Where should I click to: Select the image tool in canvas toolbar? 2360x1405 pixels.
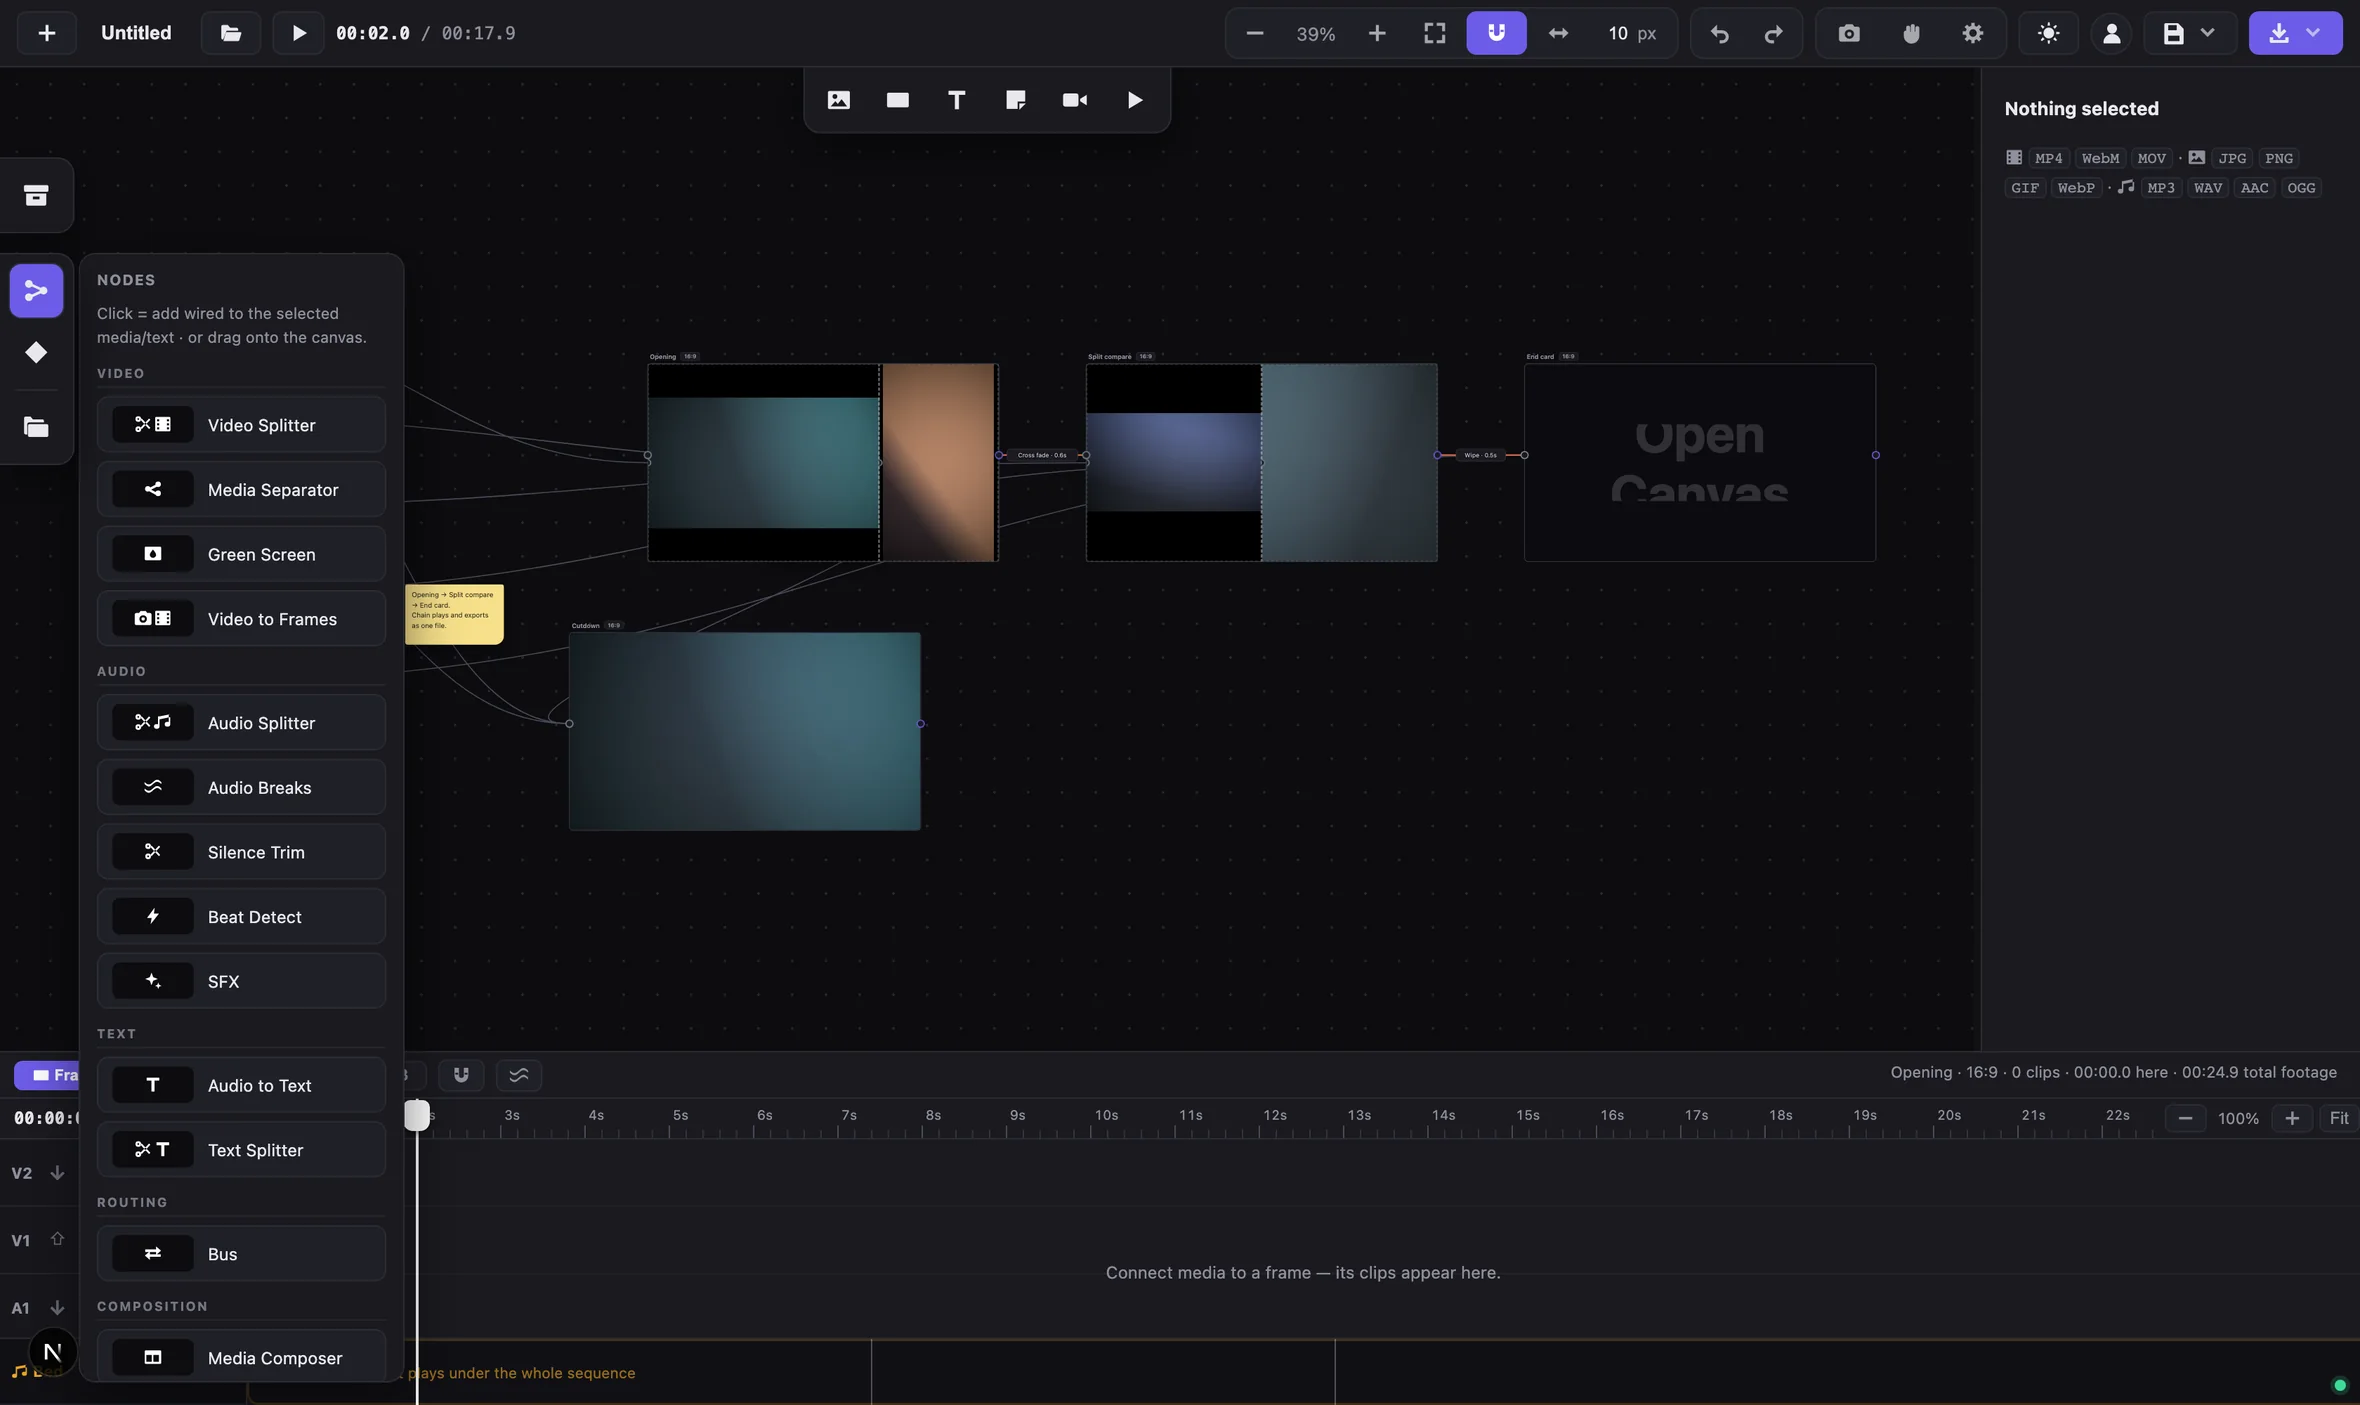tap(839, 100)
